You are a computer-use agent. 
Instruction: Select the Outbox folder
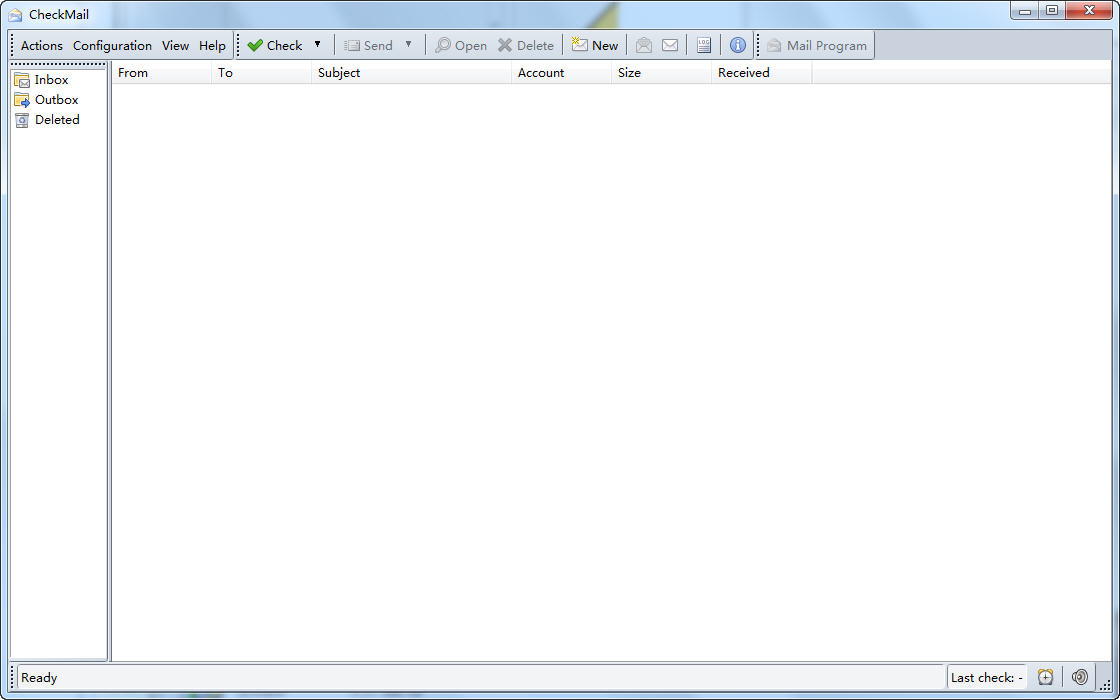(46, 100)
